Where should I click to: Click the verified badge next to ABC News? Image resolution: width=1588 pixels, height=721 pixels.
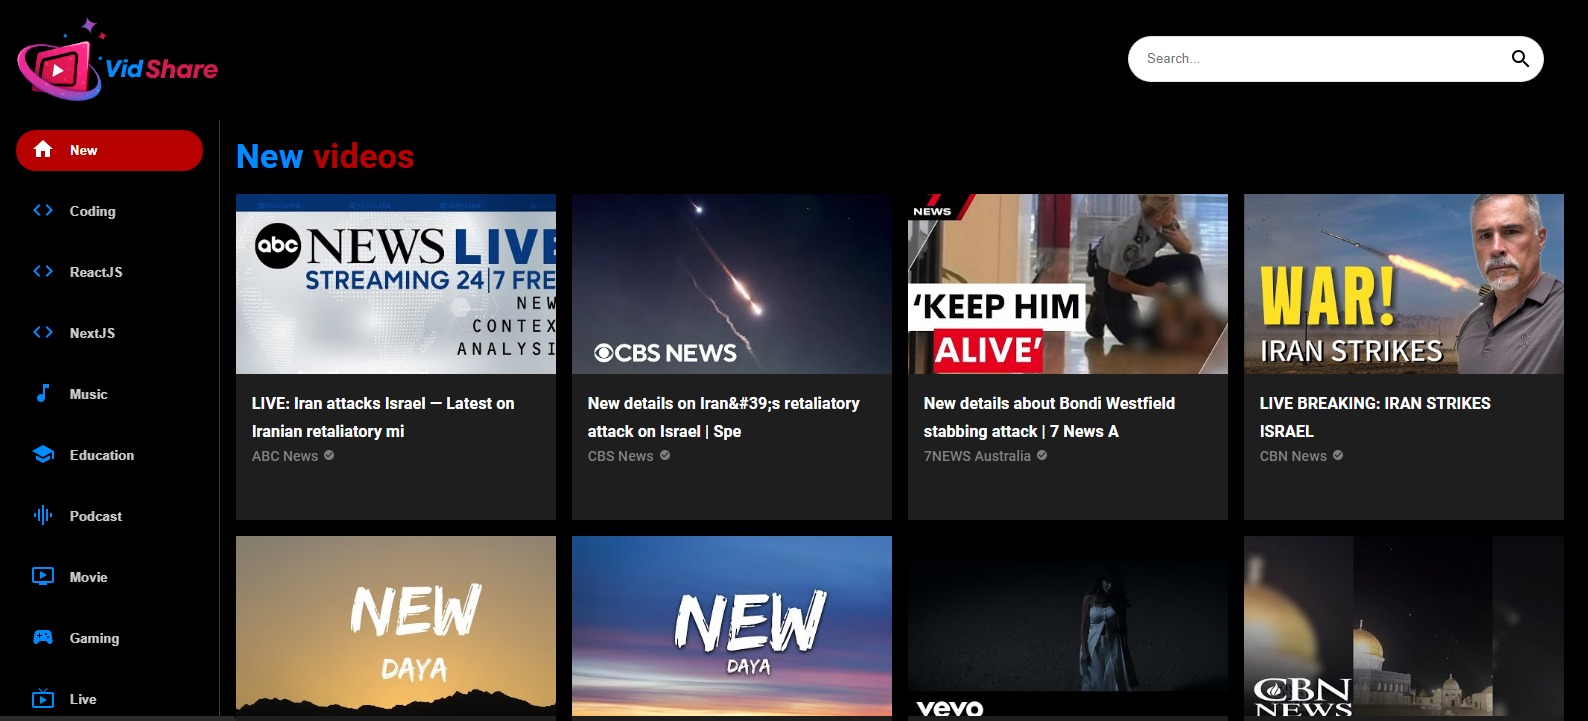click(x=329, y=456)
